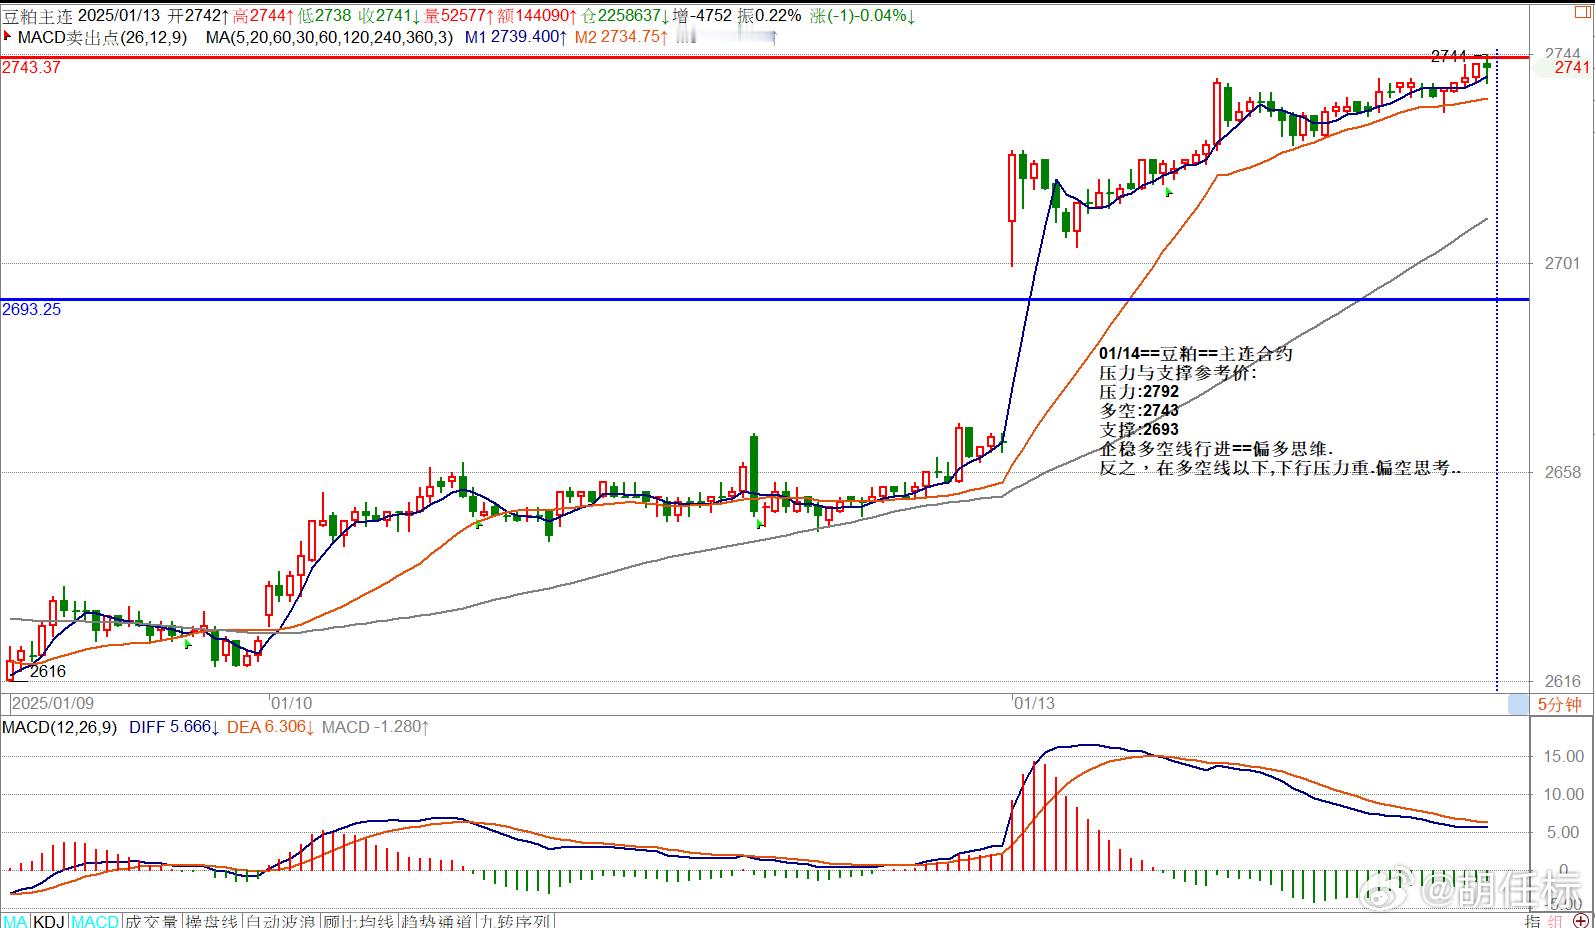Click the 组 group button

point(1555,921)
